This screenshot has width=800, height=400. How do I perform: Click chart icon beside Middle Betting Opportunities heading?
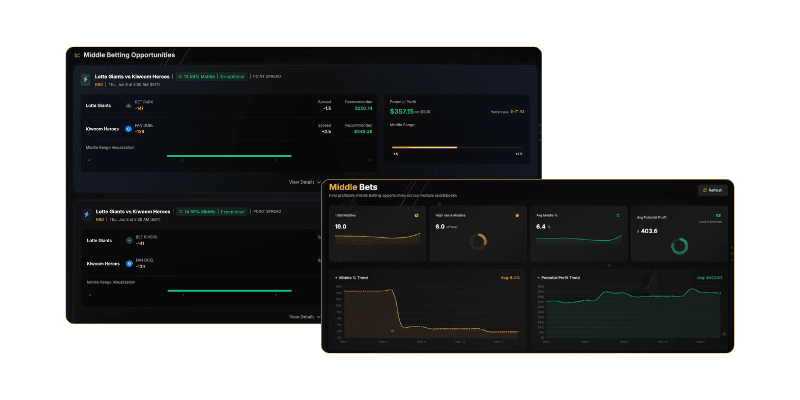77,55
